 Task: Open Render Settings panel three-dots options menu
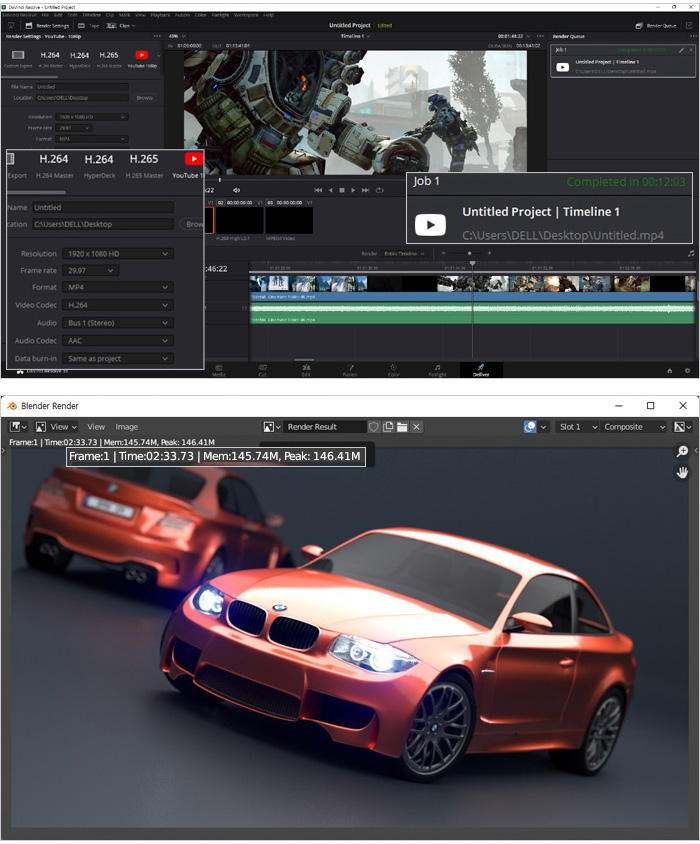point(157,36)
